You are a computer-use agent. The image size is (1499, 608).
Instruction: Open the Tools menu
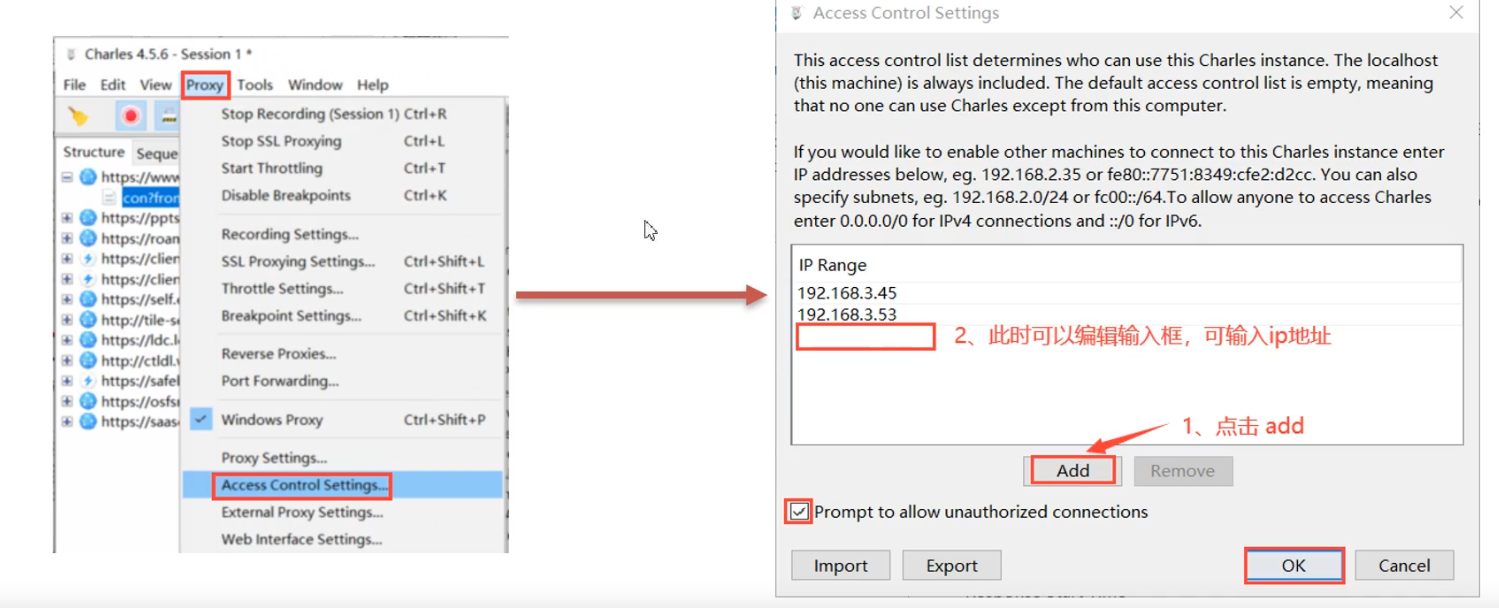click(x=255, y=85)
